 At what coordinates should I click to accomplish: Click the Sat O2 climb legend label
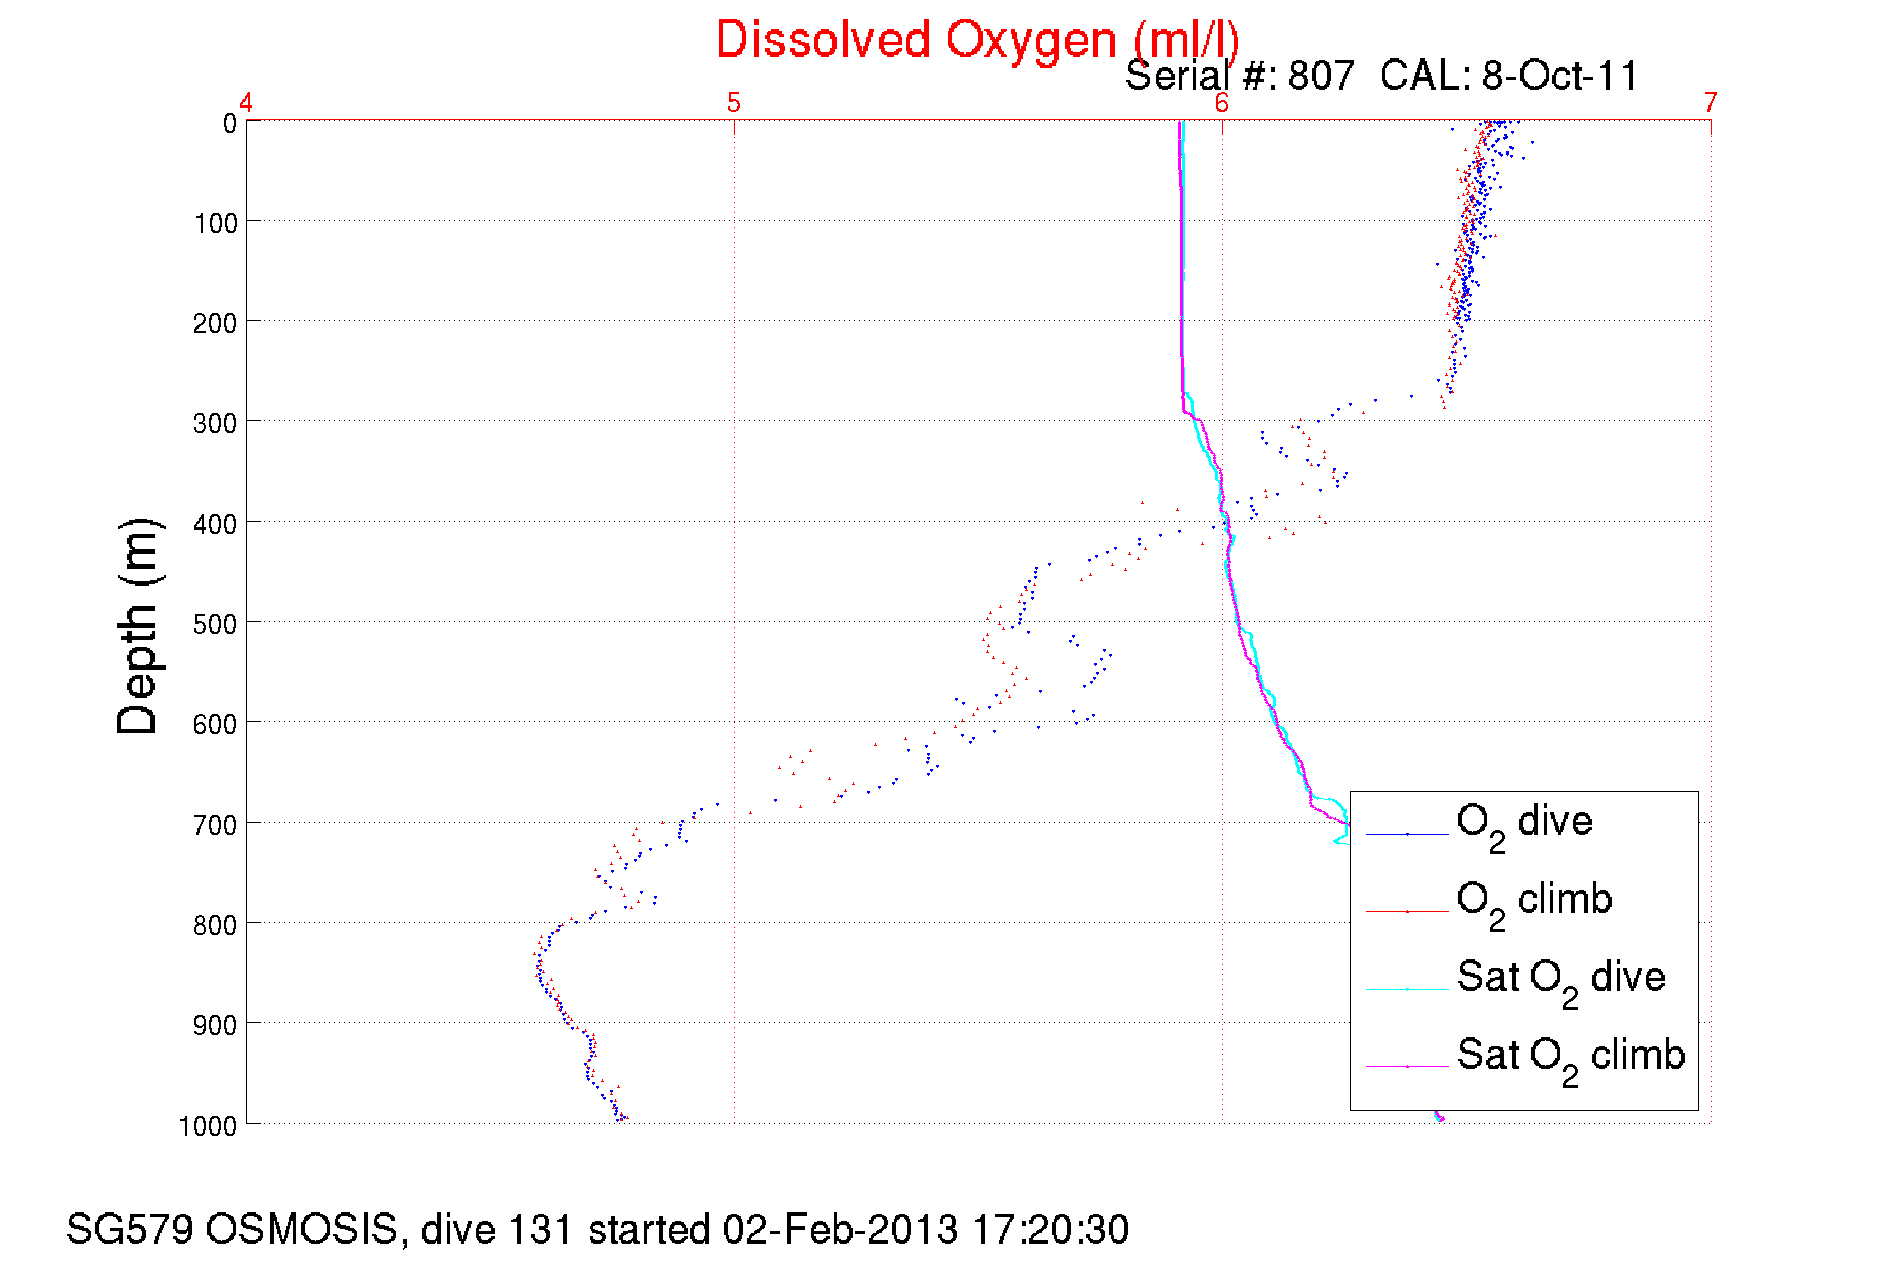(1571, 1059)
